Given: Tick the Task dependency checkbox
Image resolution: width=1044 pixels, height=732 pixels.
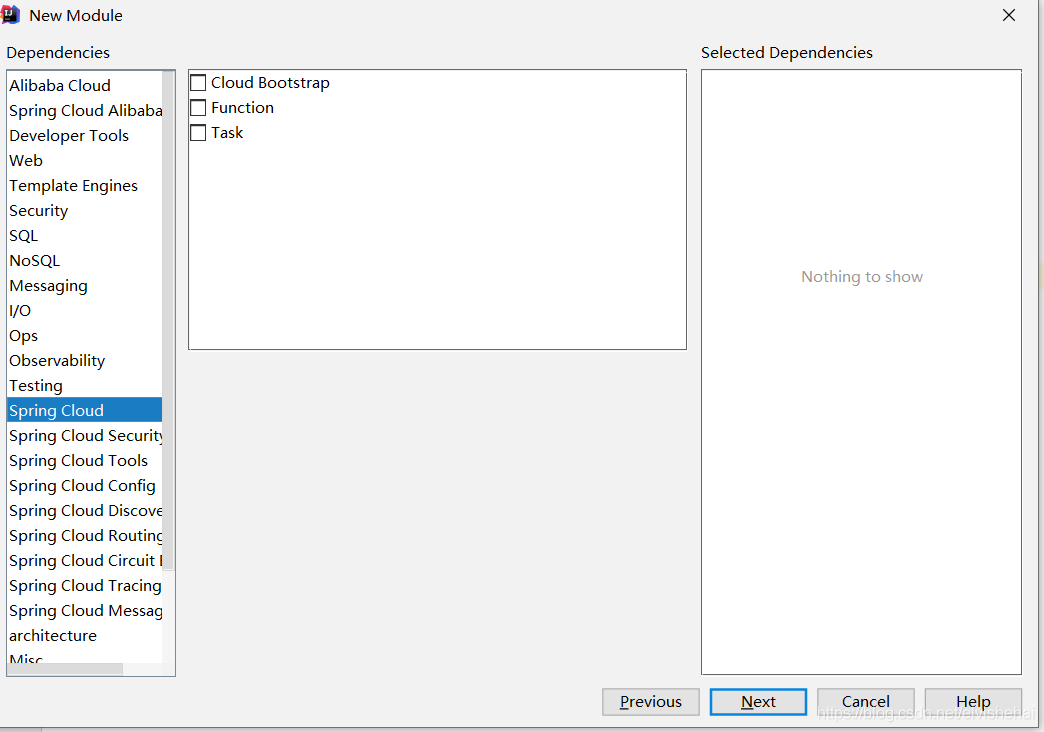Looking at the screenshot, I should point(198,133).
